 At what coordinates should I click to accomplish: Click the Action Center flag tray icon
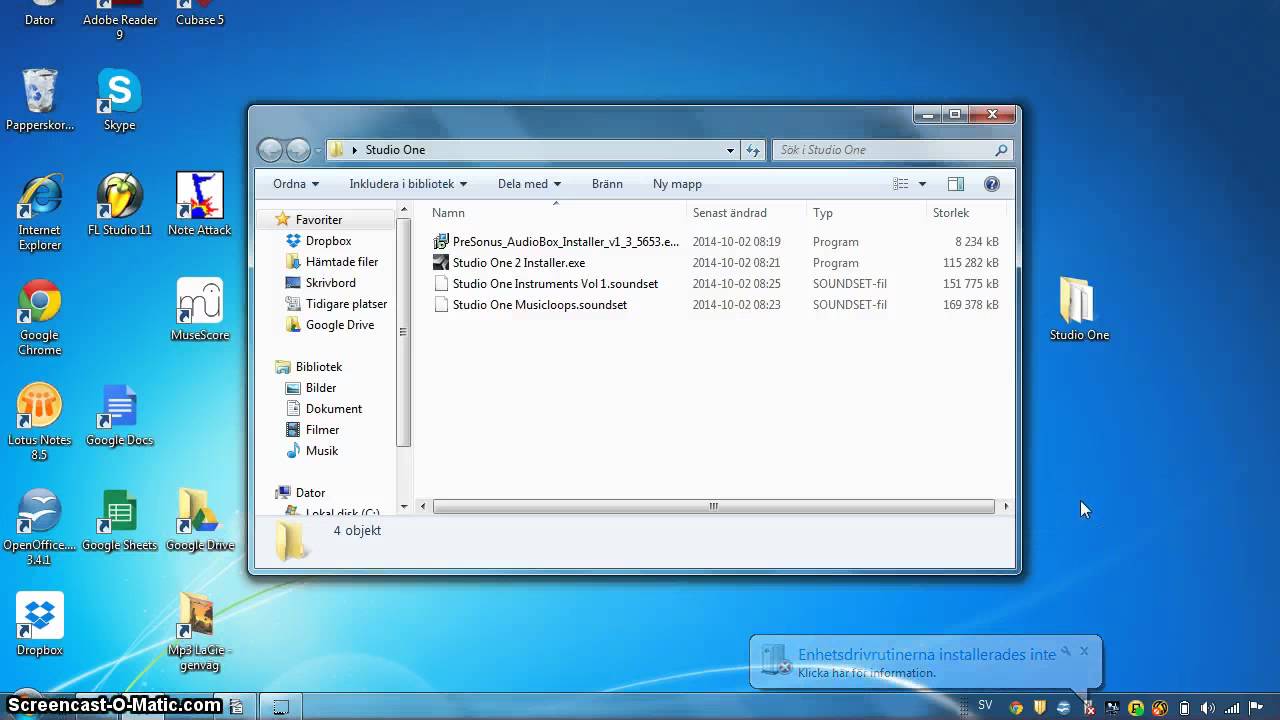pyautogui.click(x=1255, y=707)
